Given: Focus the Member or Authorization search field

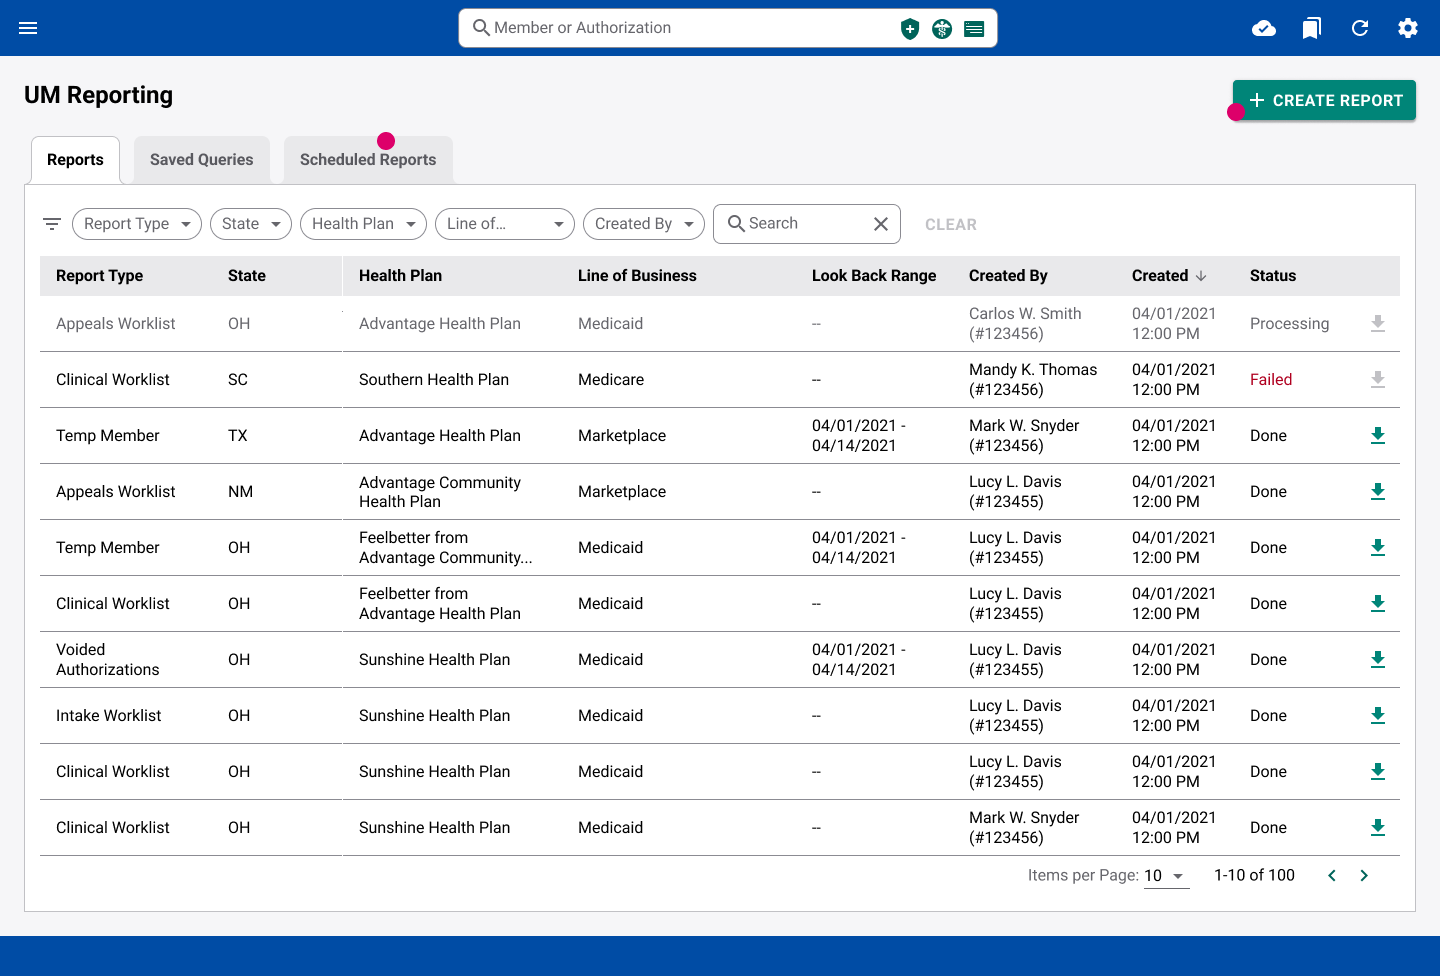Looking at the screenshot, I should click(x=728, y=28).
